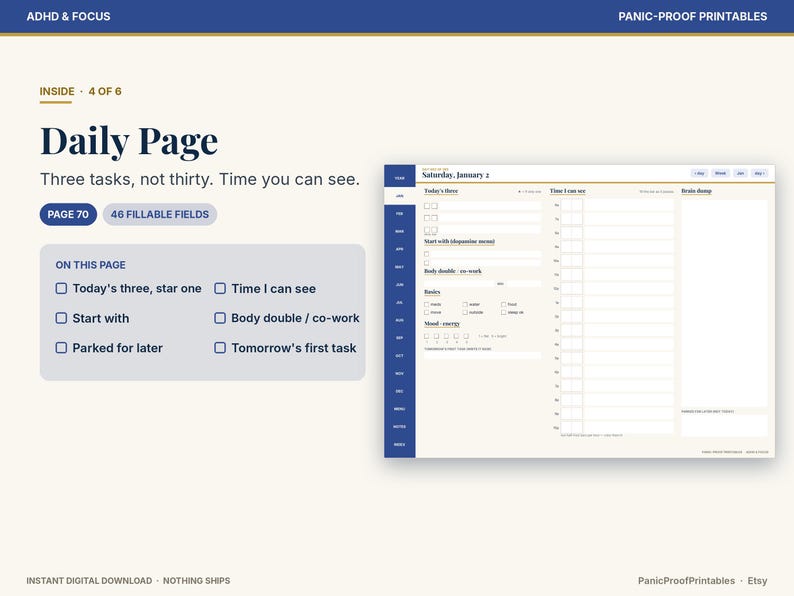Select the JAN month tab

[400, 196]
